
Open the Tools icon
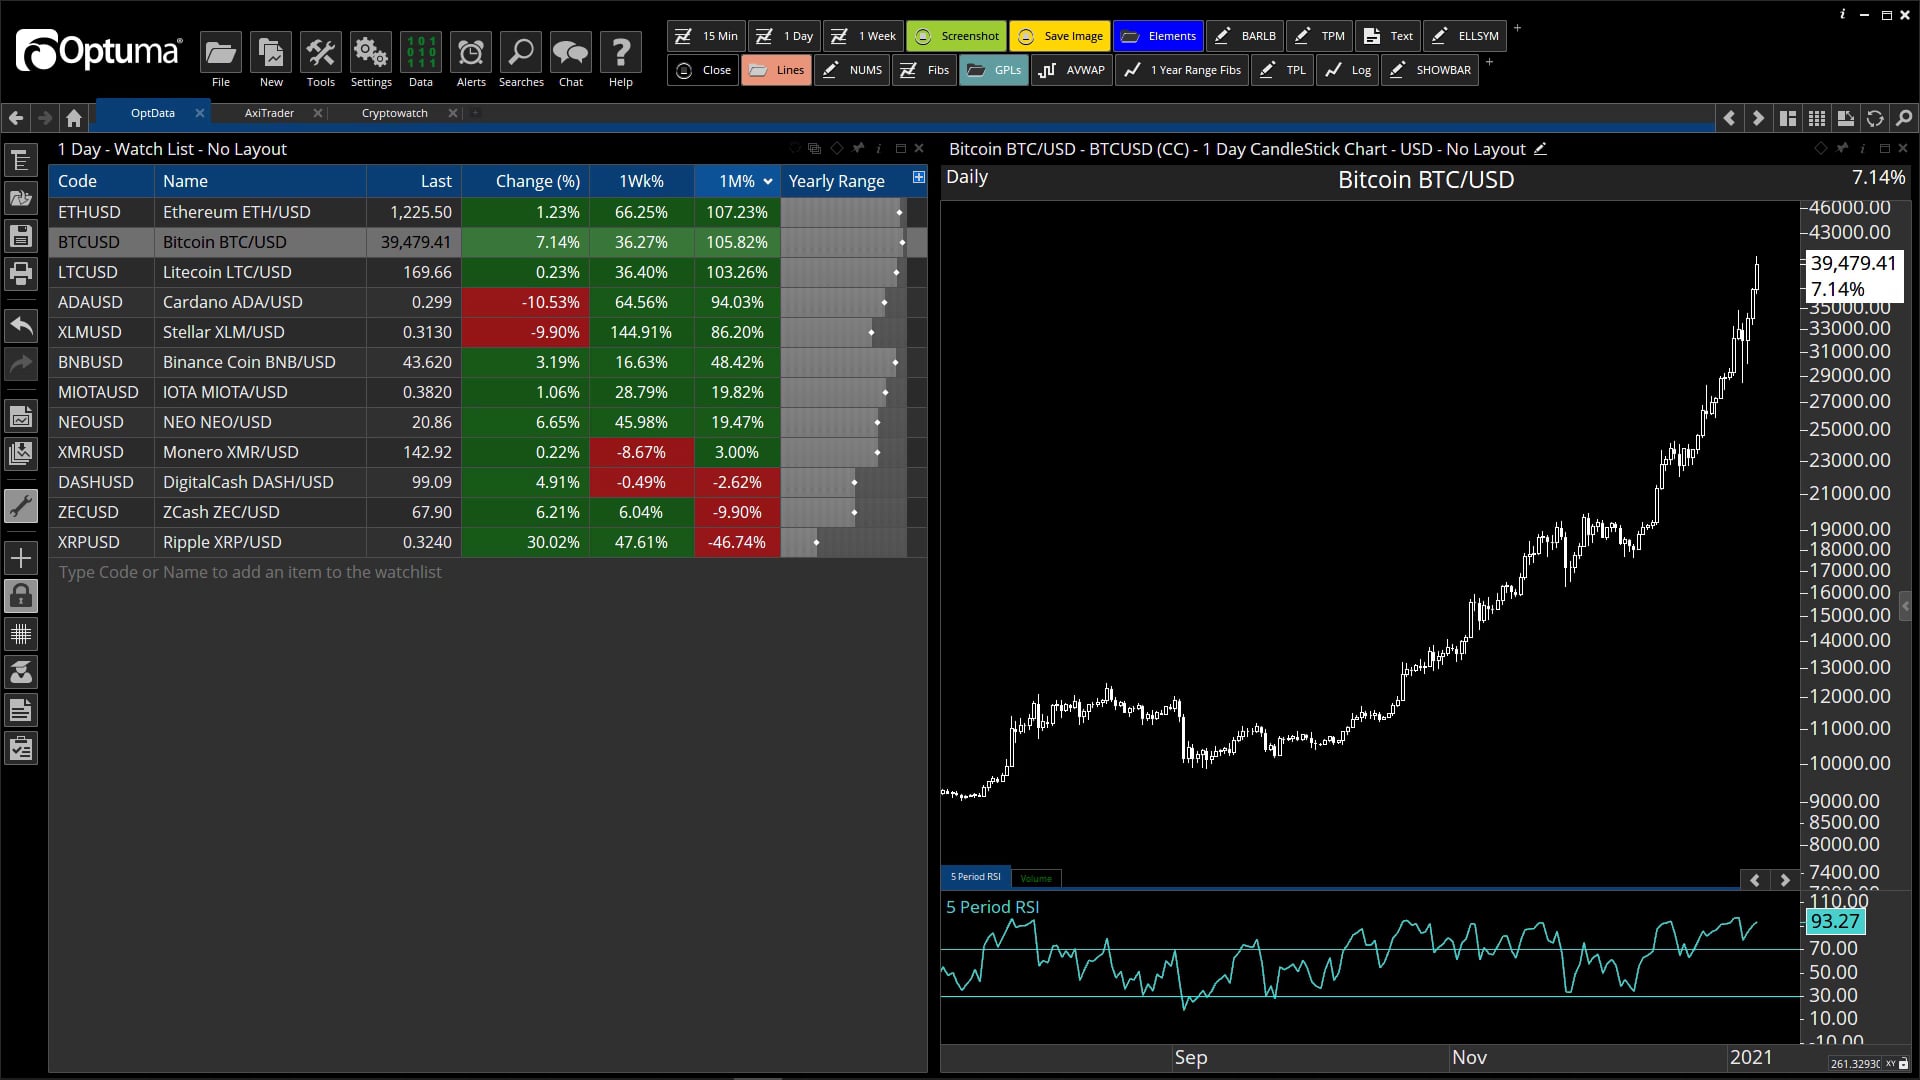321,53
